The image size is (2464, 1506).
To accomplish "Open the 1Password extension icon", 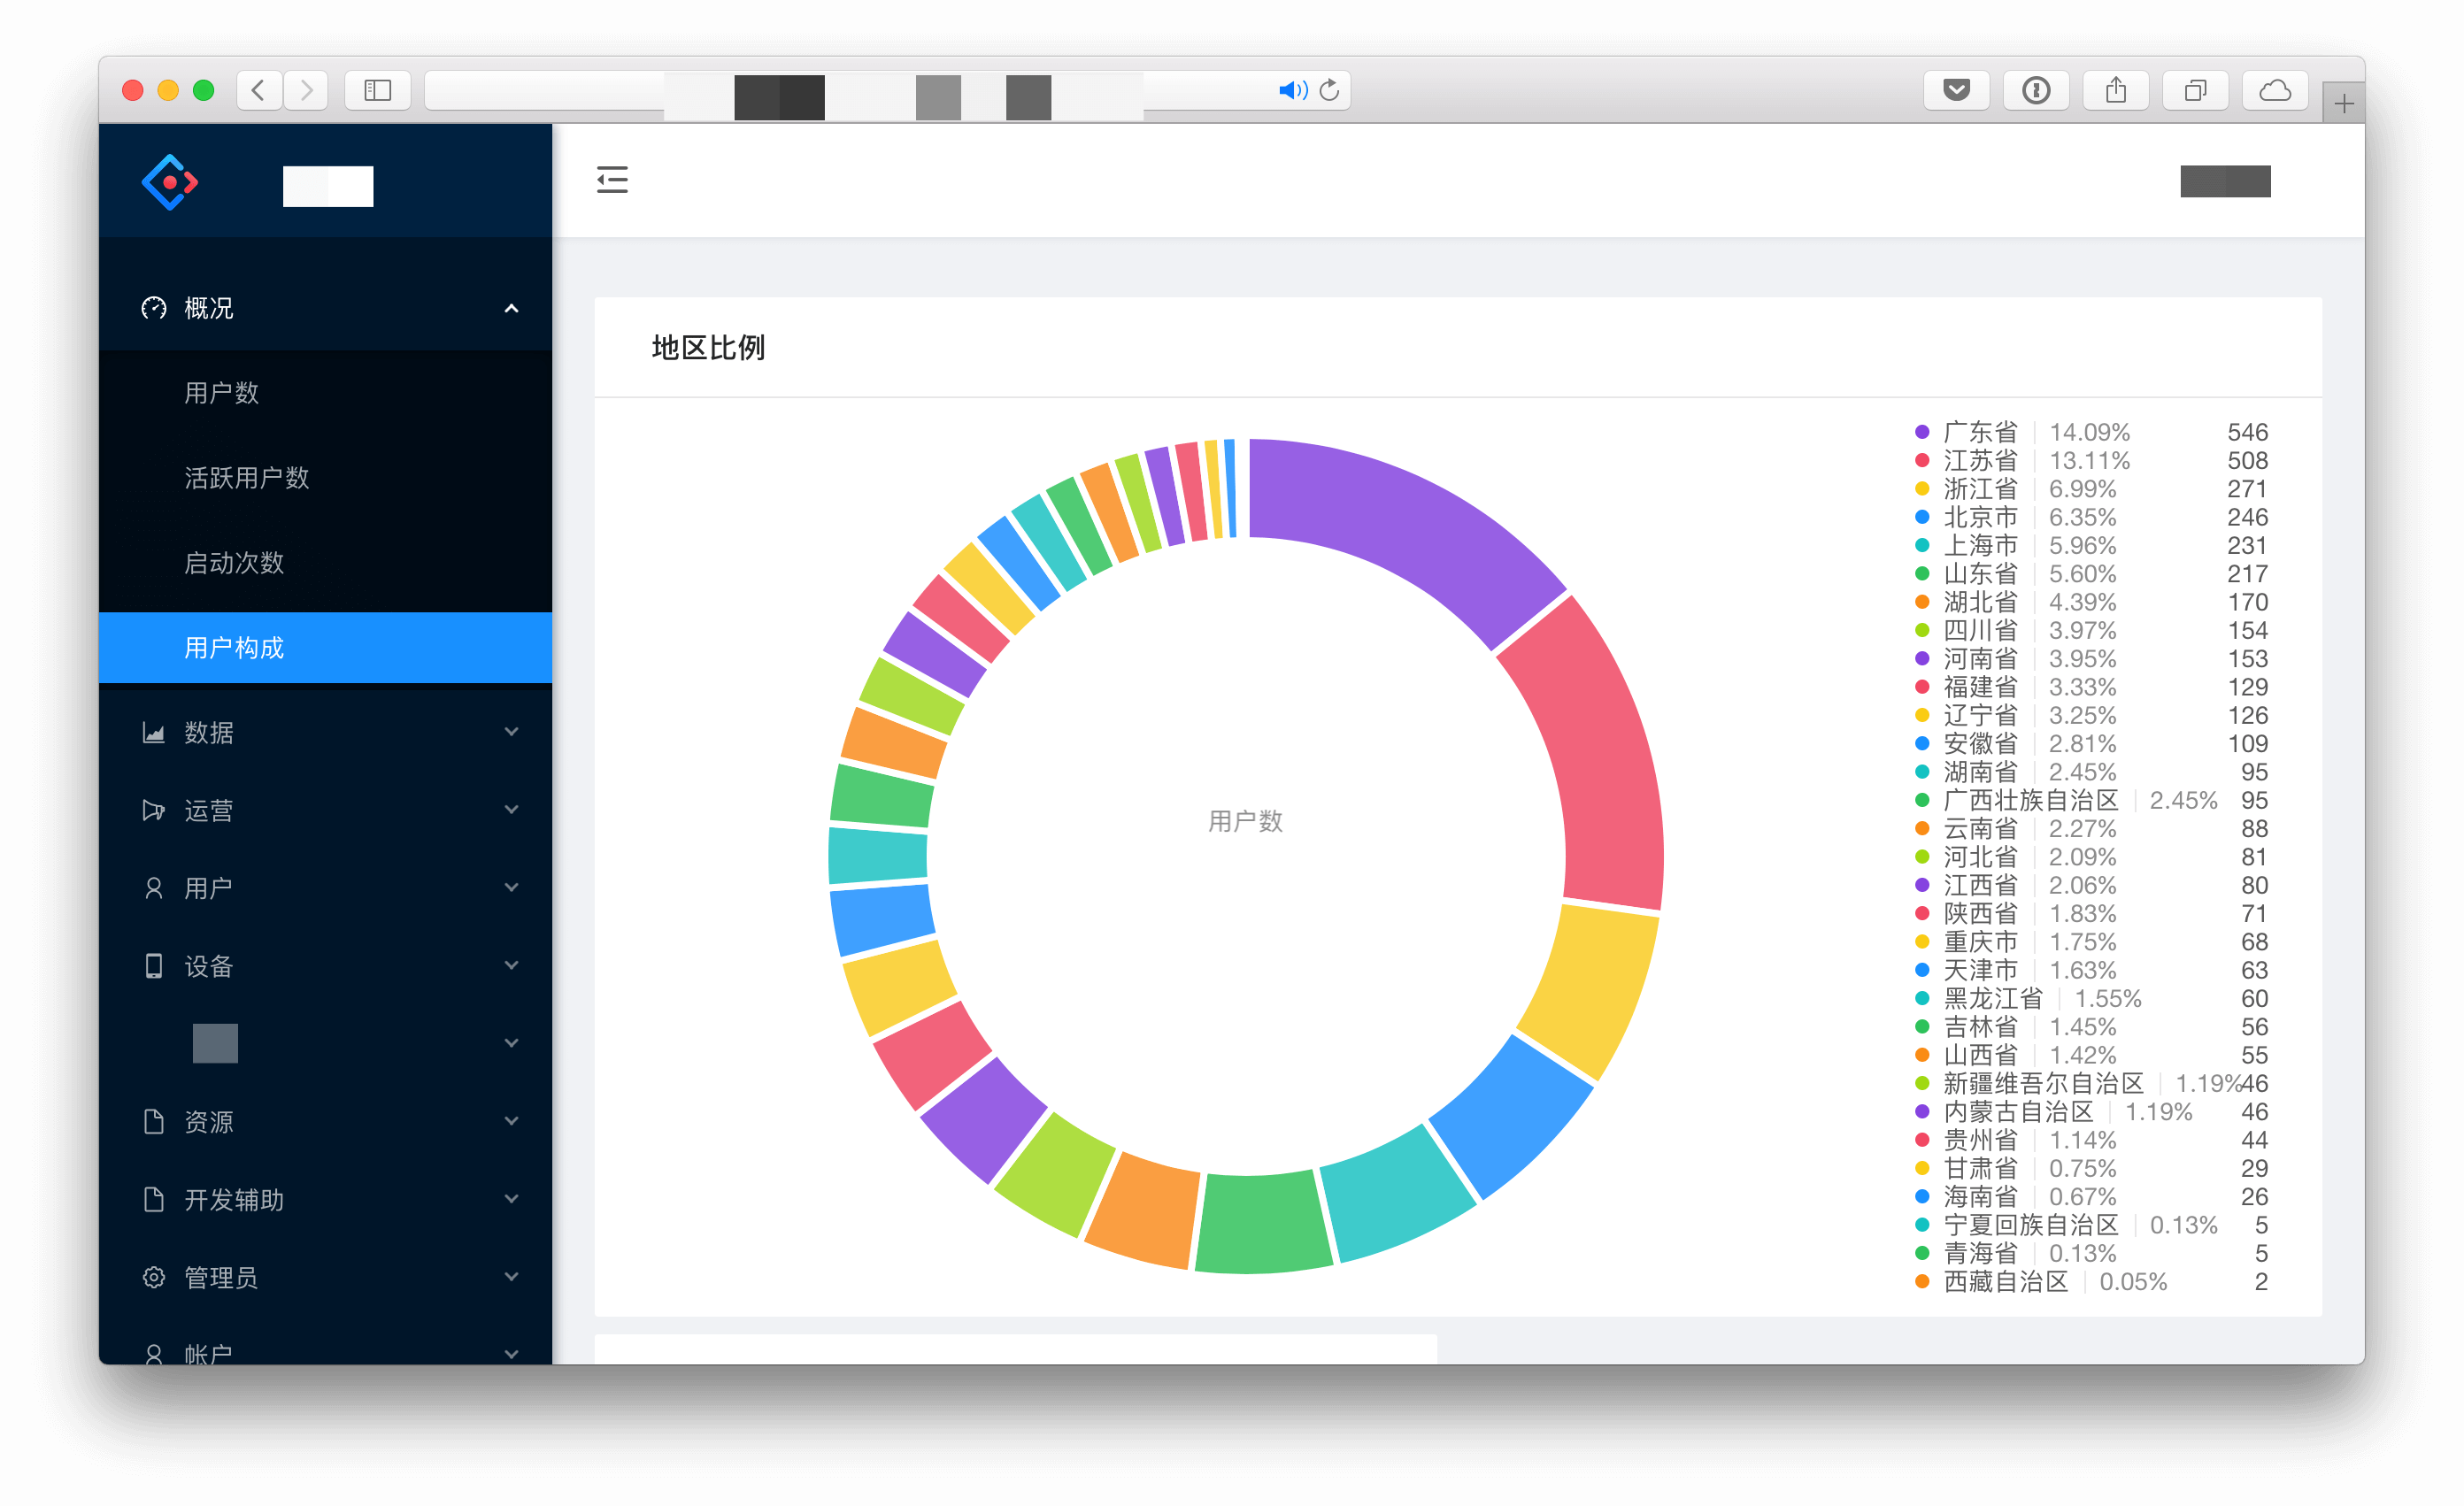I will point(2036,90).
